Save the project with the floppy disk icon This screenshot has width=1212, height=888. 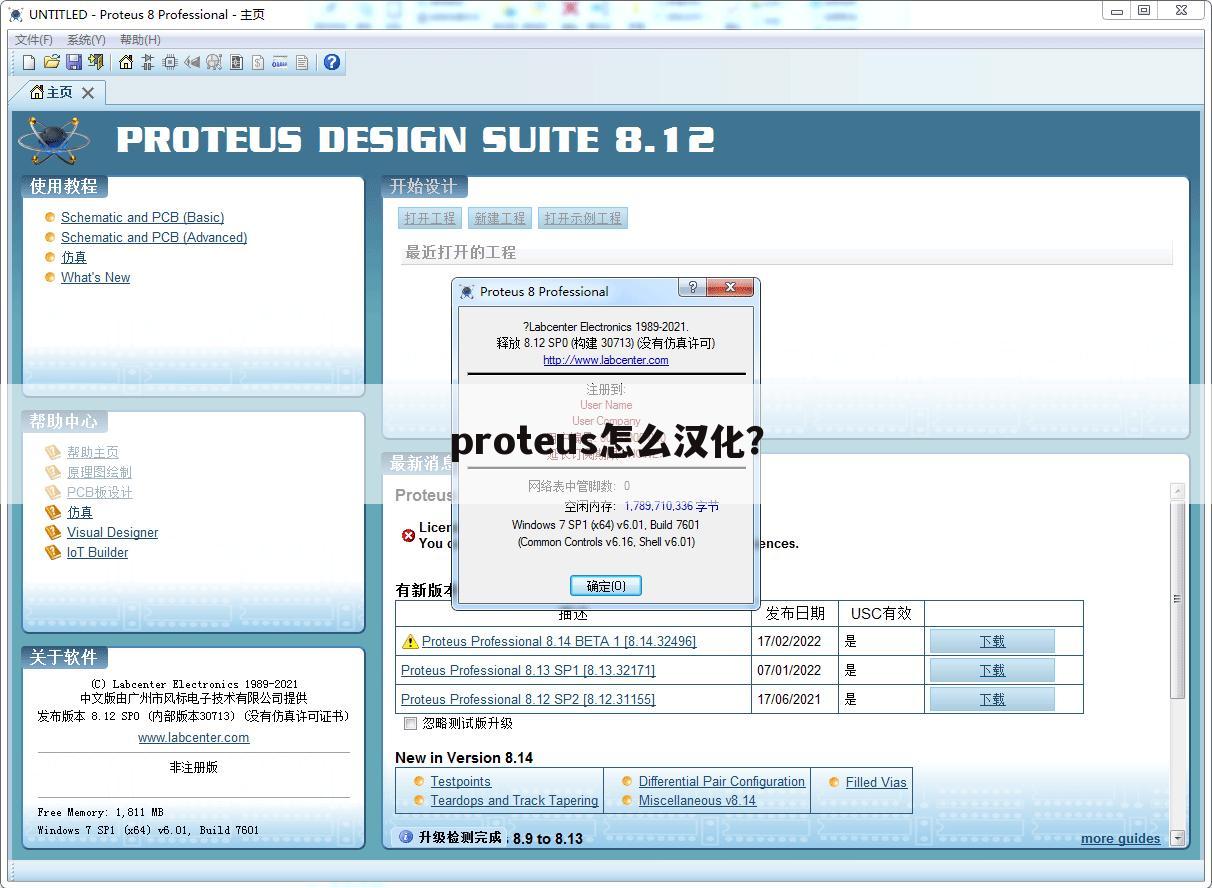pos(73,62)
